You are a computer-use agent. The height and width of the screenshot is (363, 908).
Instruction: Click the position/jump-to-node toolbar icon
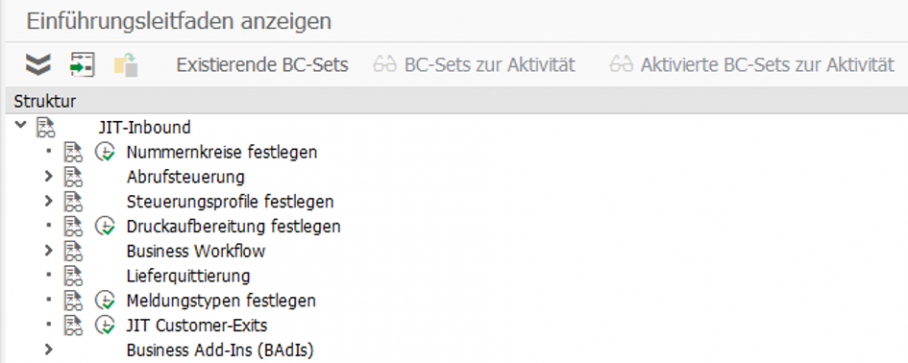[82, 64]
